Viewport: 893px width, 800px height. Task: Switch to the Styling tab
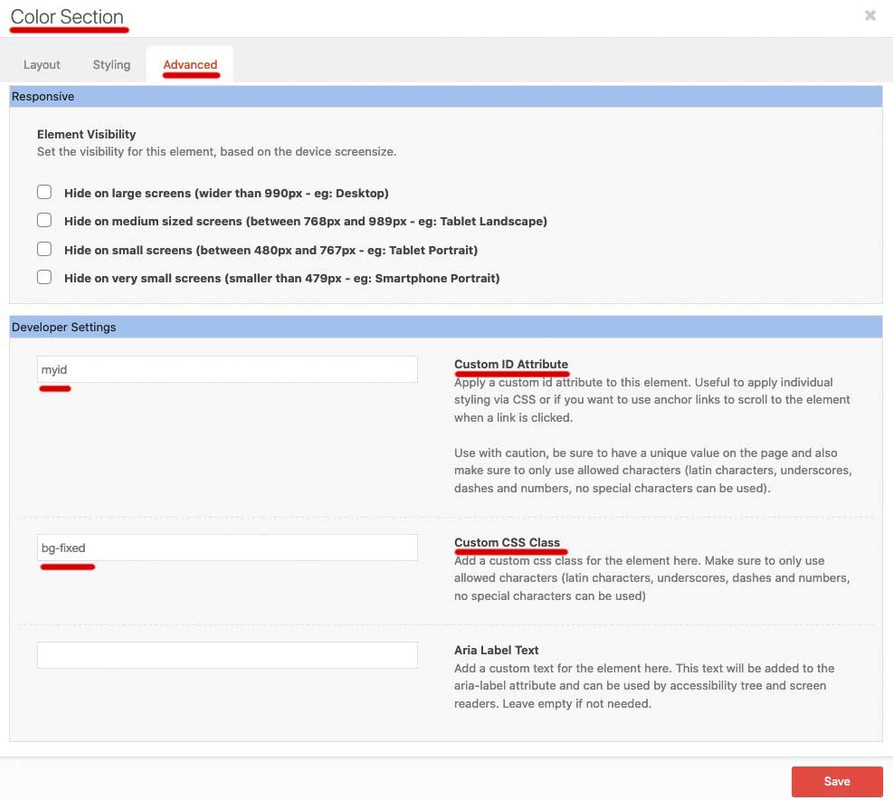(x=112, y=64)
